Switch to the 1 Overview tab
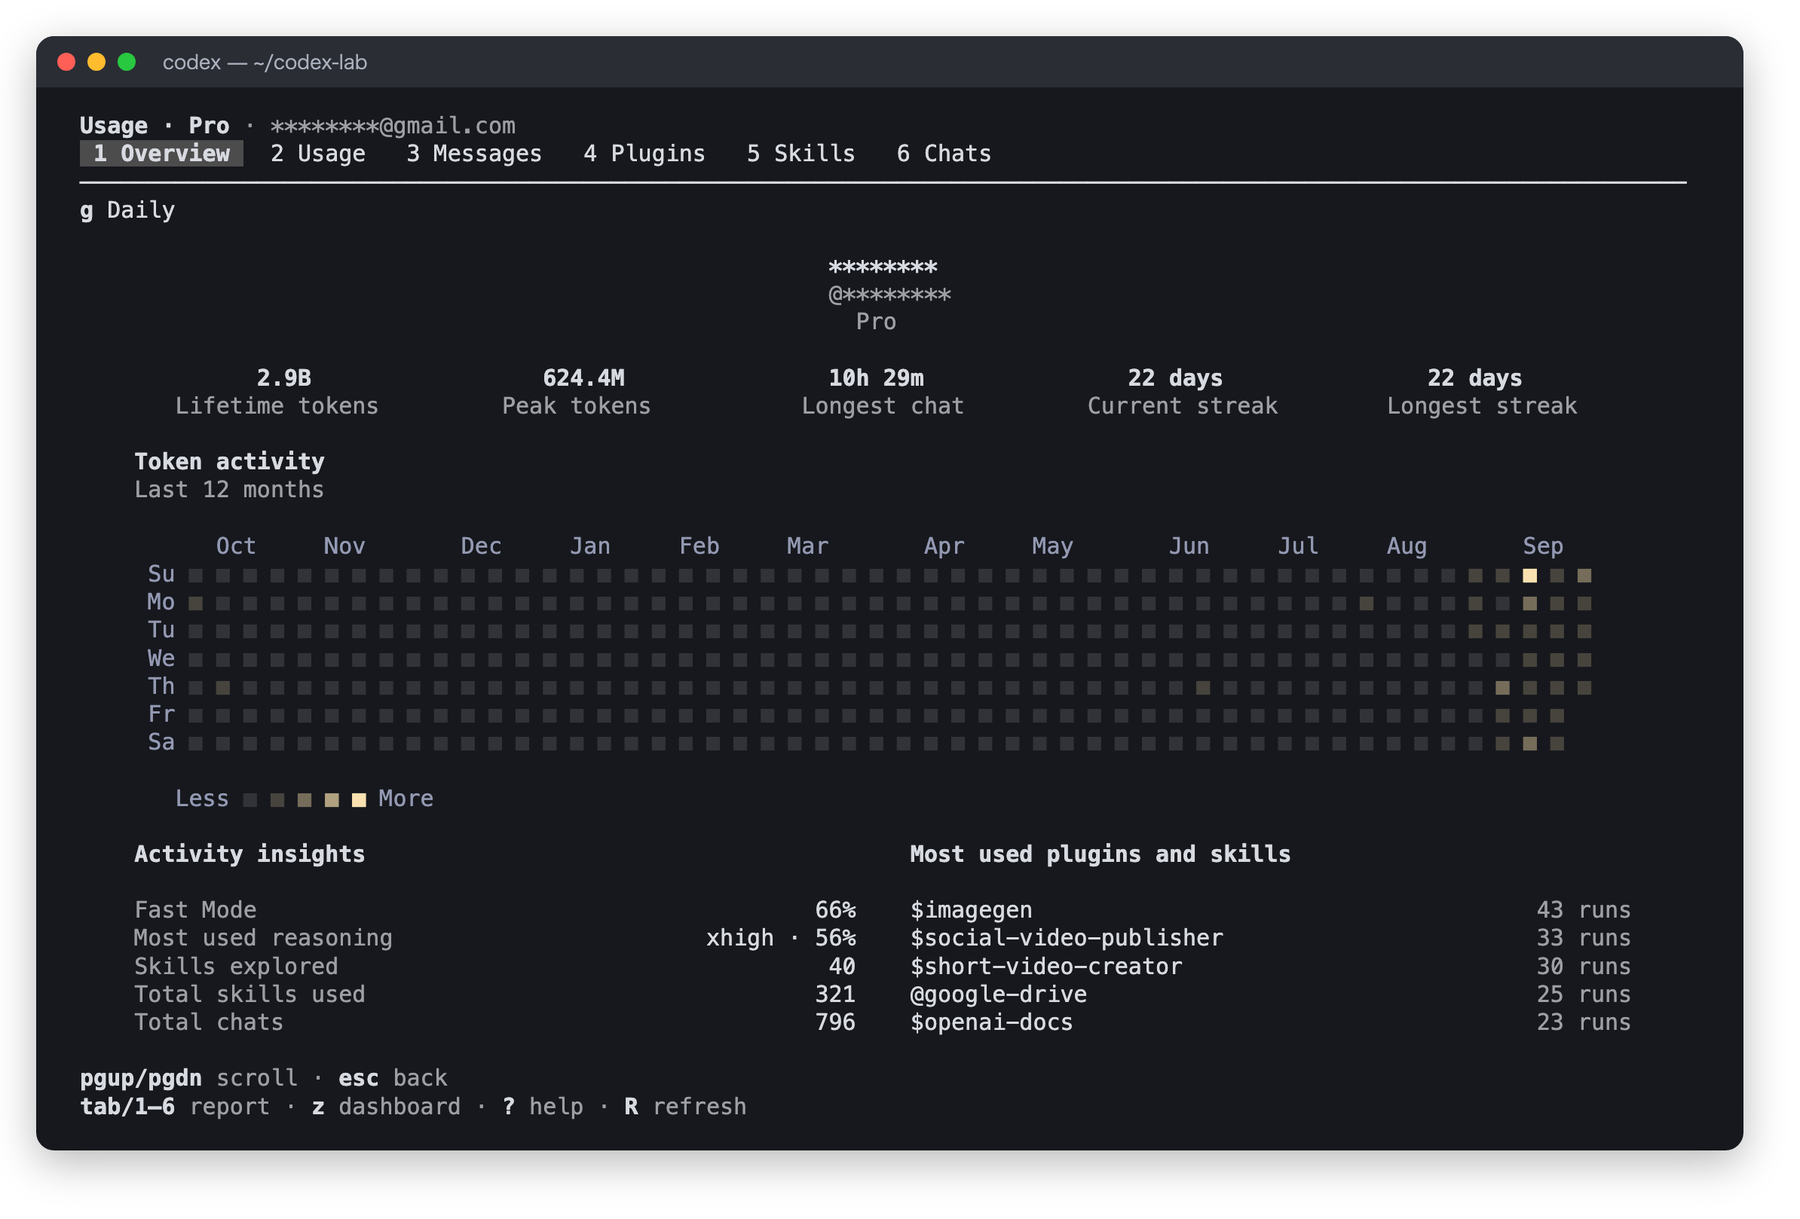Viewport: 1800px width, 1219px height. 161,153
